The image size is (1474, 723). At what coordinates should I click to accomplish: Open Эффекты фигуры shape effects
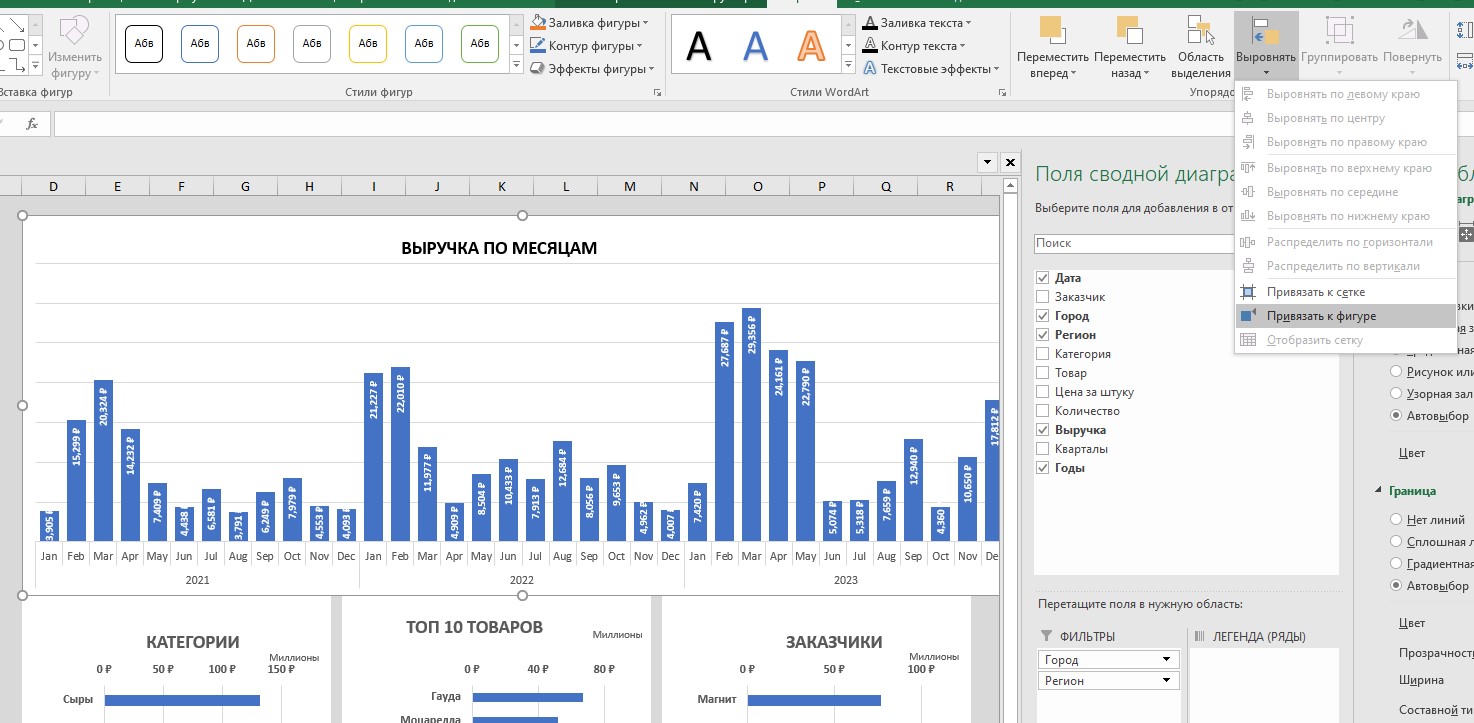click(x=590, y=69)
